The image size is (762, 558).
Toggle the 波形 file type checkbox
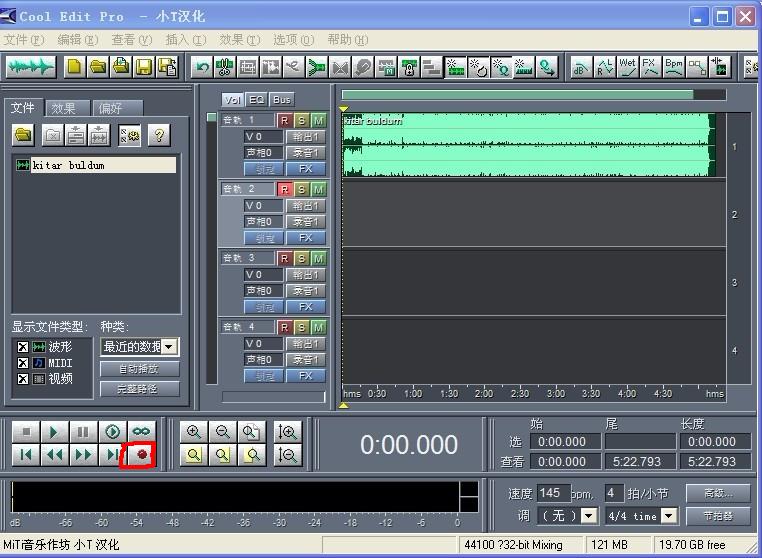22,347
